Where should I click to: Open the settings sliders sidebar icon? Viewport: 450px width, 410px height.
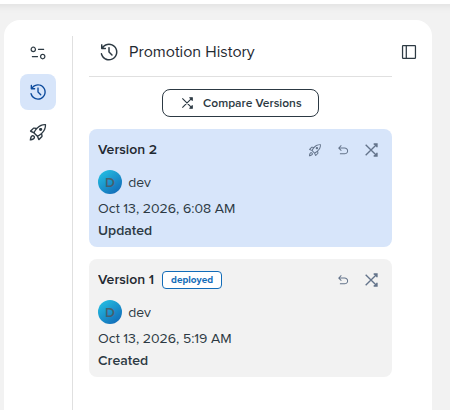(38, 53)
